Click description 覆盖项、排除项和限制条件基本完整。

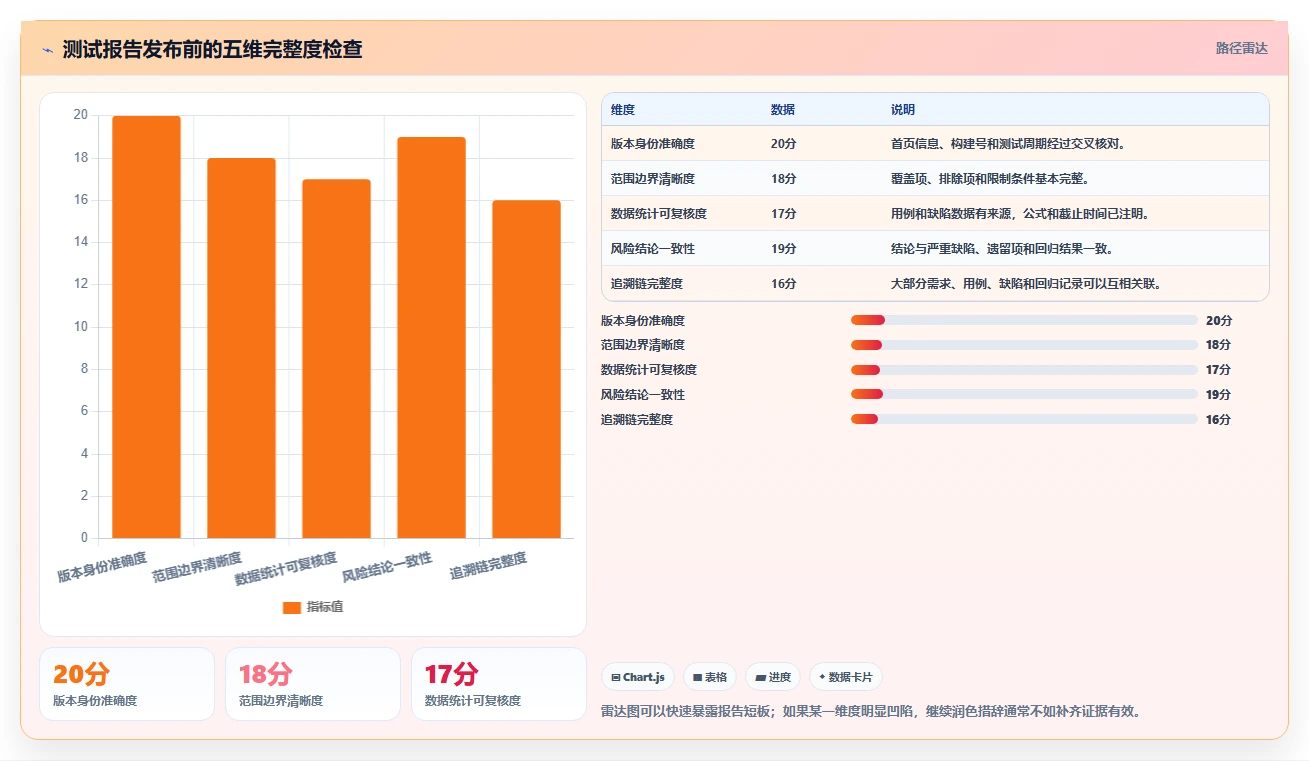tap(990, 179)
